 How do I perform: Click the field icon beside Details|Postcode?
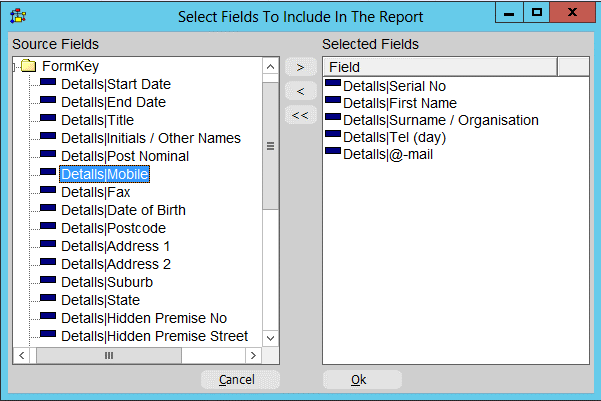(47, 228)
